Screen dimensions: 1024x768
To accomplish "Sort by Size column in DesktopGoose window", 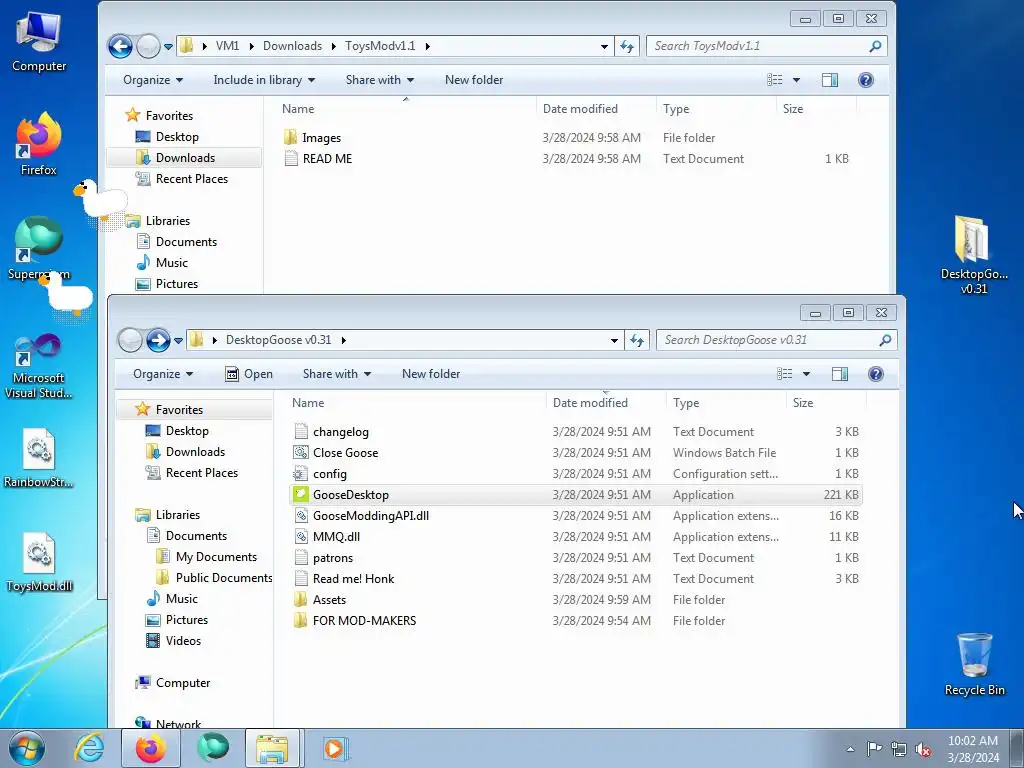I will point(803,403).
